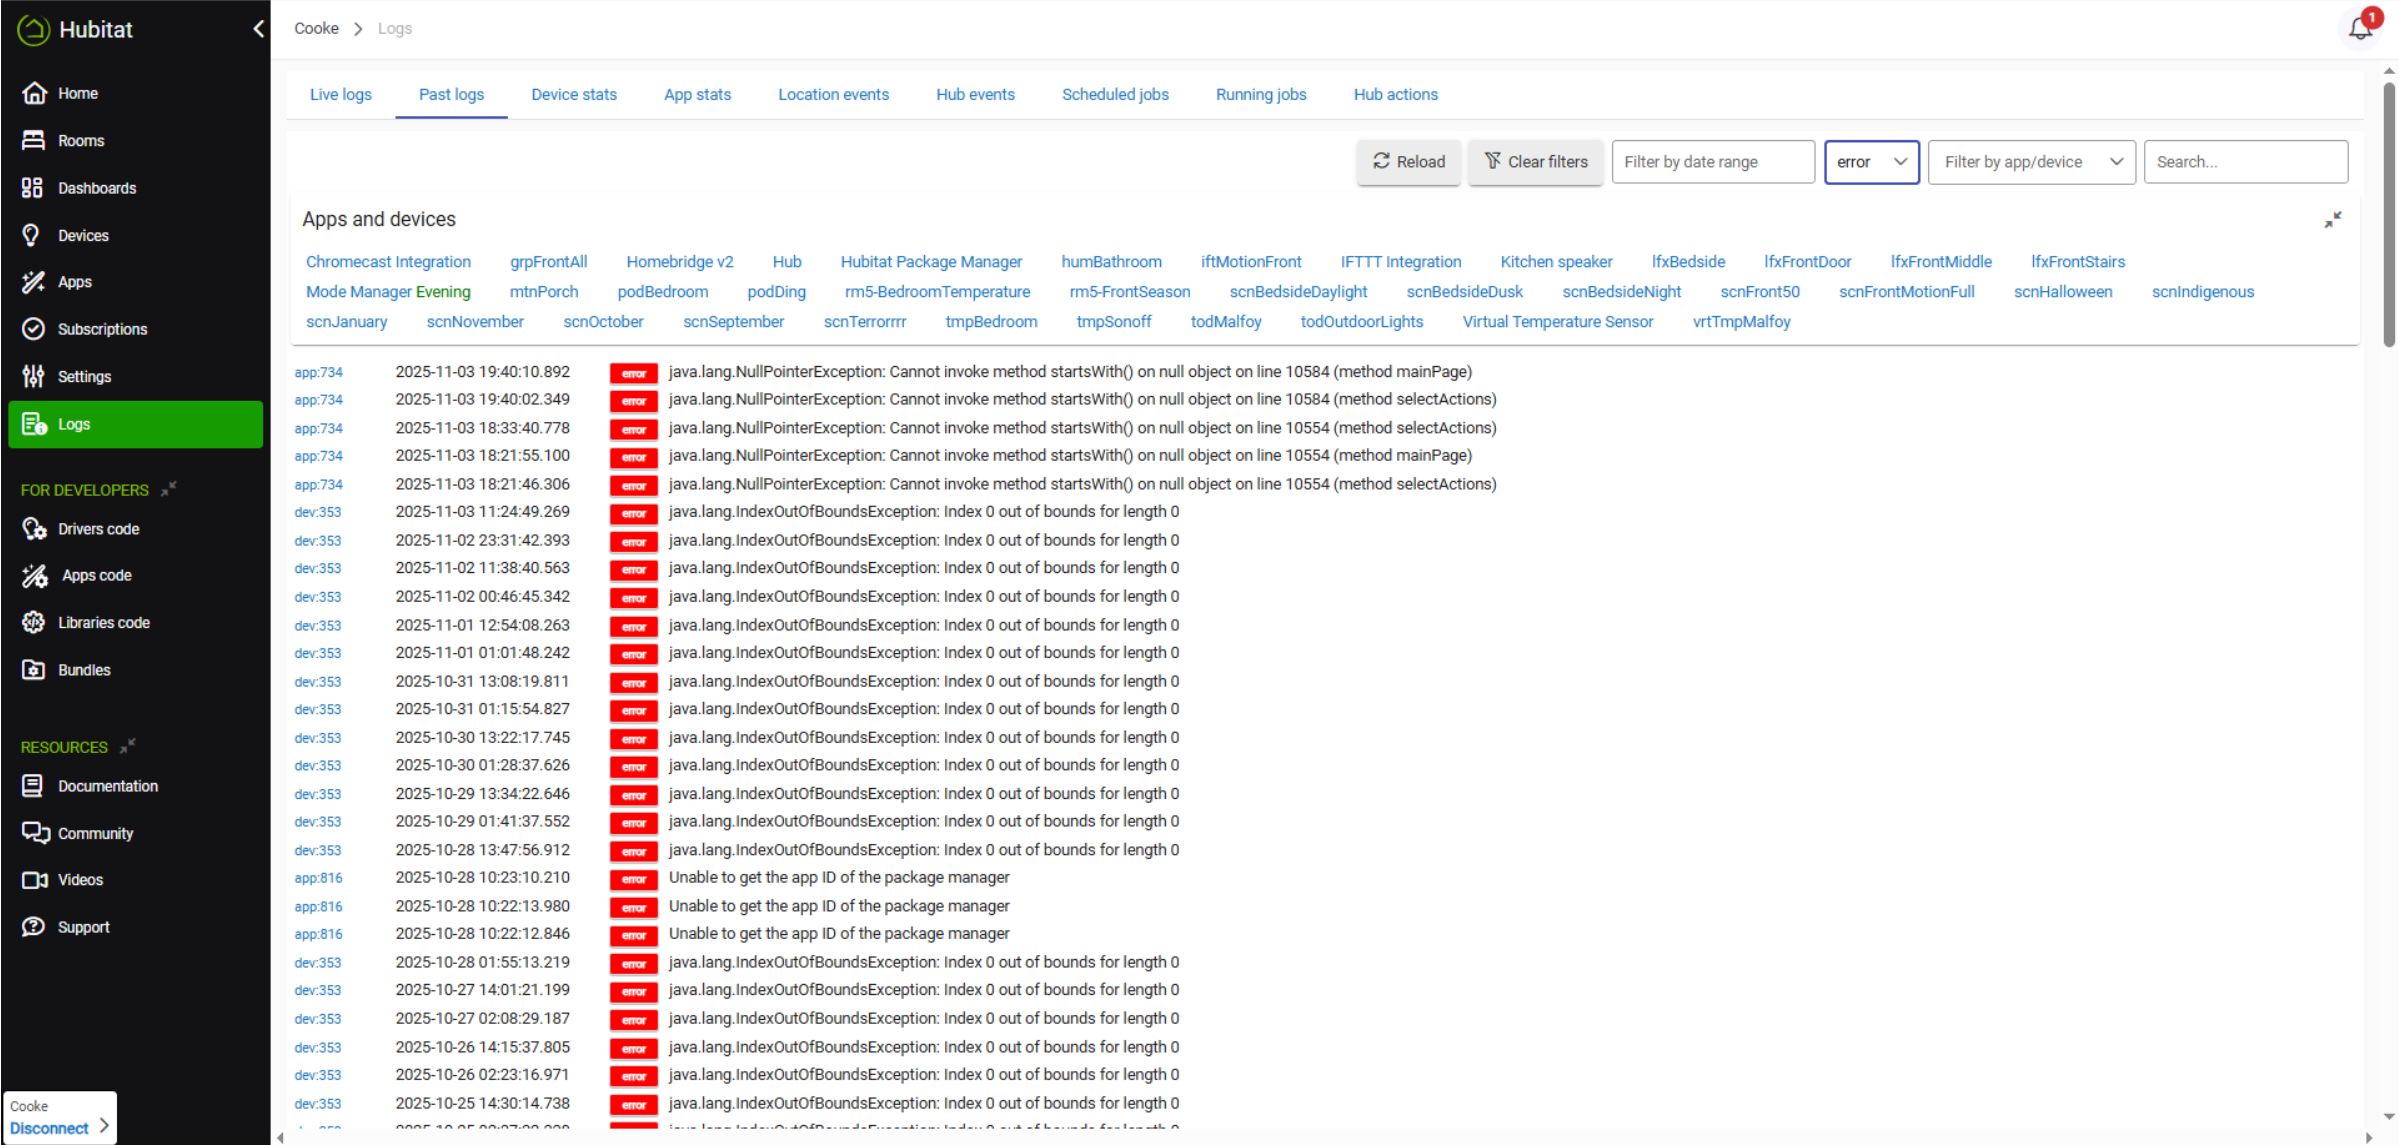Click the Filter by date range field

1712,162
